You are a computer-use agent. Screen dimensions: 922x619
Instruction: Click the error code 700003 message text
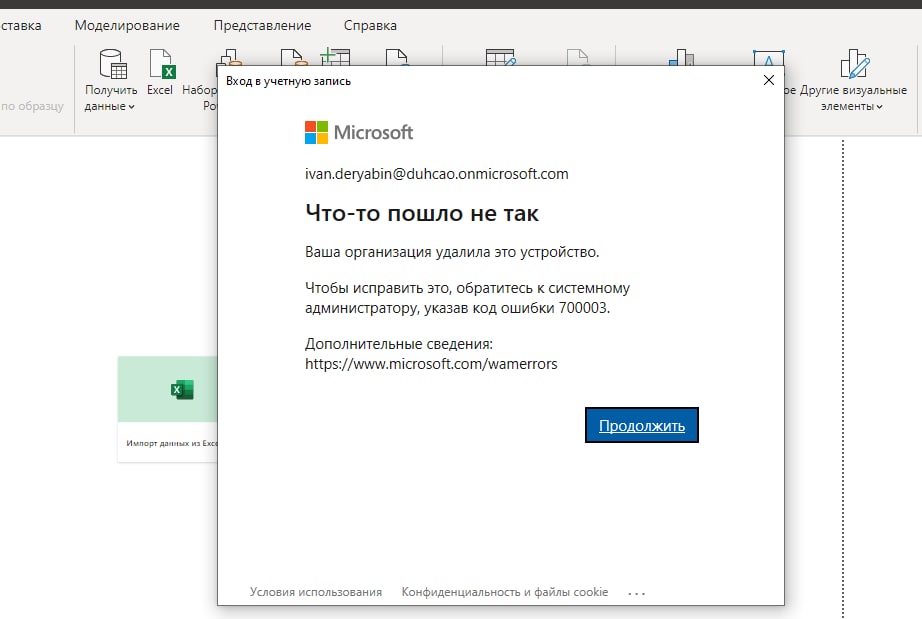click(467, 298)
